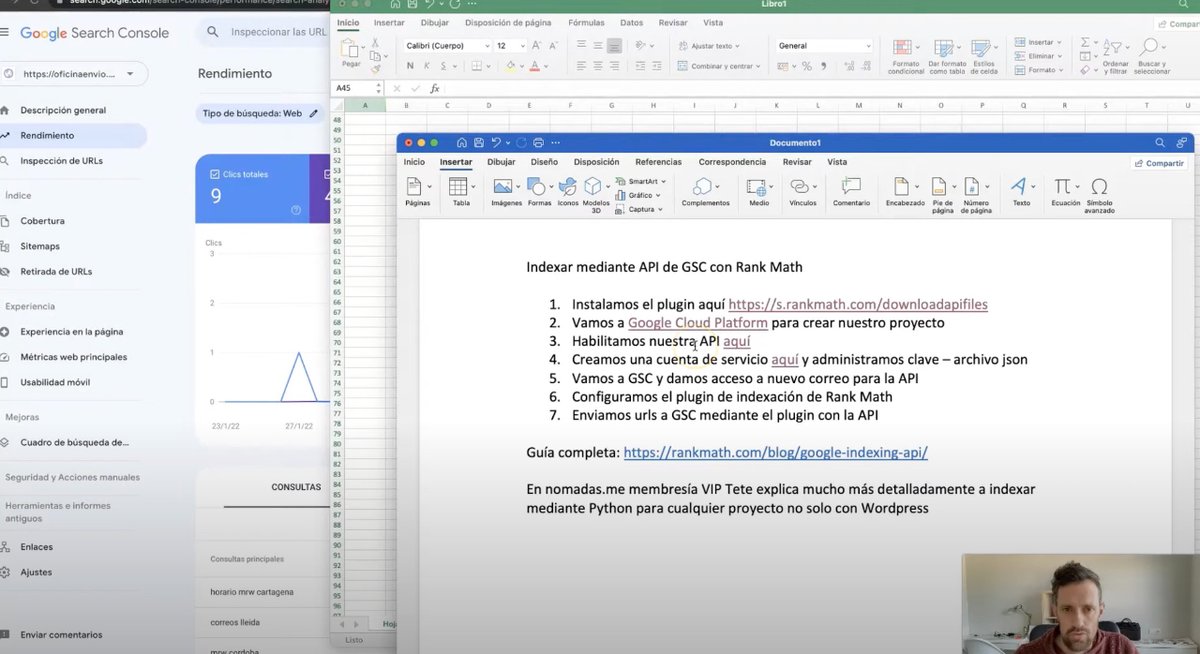The image size is (1200, 654).
Task: Click Excel Pegar paste icon
Action: click(x=350, y=48)
